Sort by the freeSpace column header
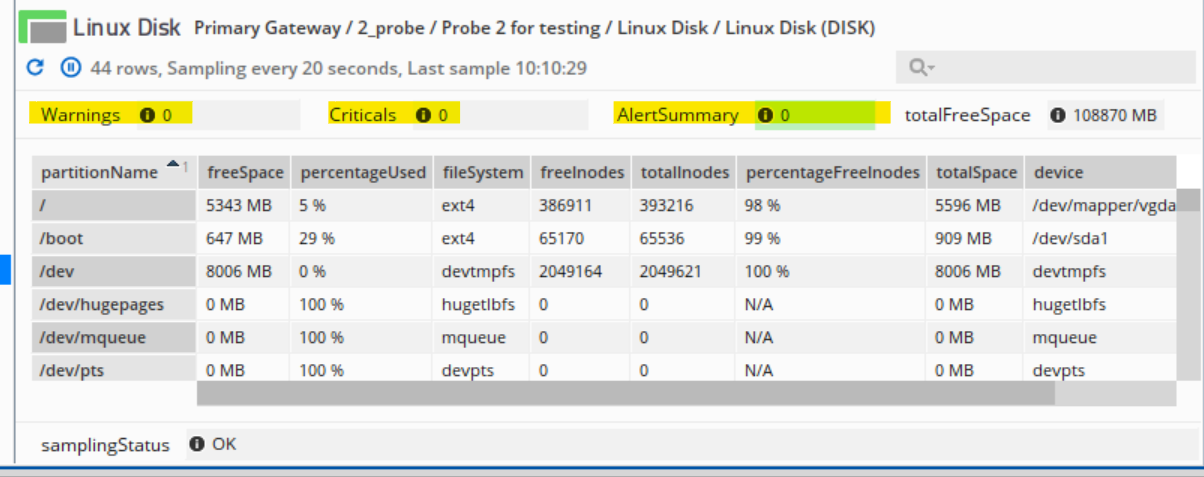This screenshot has width=1204, height=477. pyautogui.click(x=245, y=172)
